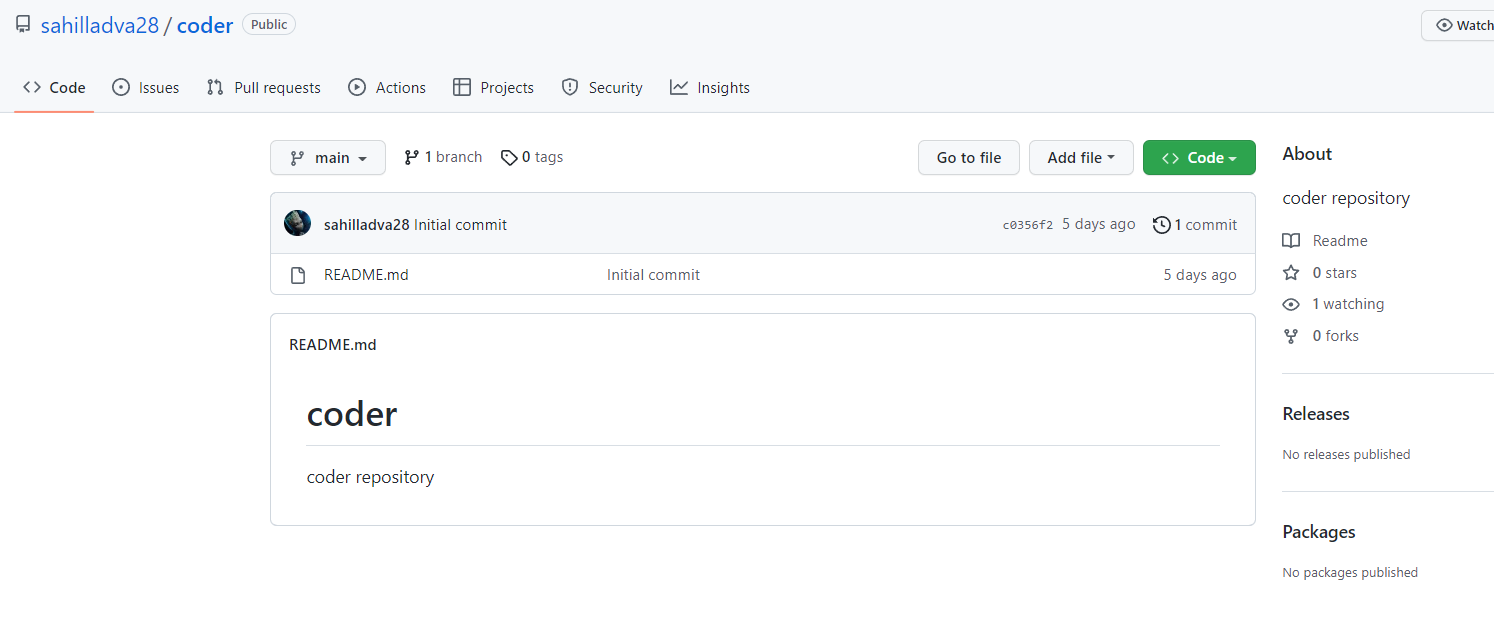Click the README.md heading of the readme box
The width and height of the screenshot is (1494, 619).
click(333, 345)
